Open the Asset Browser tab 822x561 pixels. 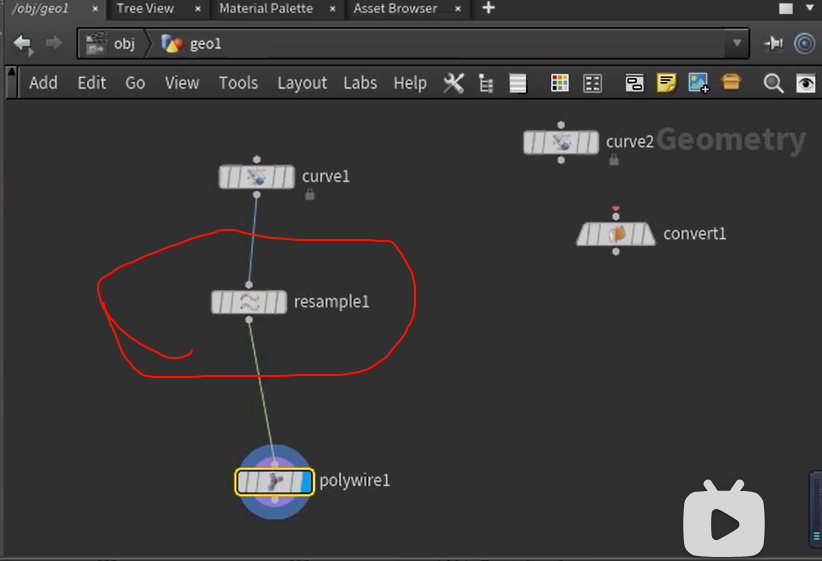pos(395,8)
